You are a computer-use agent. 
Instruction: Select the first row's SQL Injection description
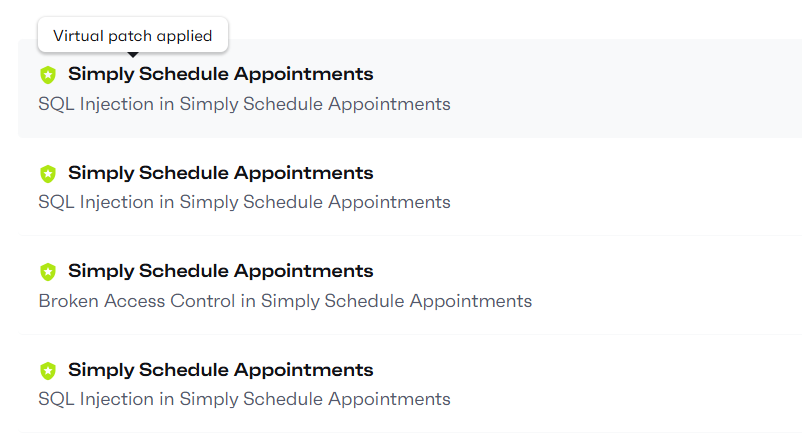pyautogui.click(x=244, y=104)
